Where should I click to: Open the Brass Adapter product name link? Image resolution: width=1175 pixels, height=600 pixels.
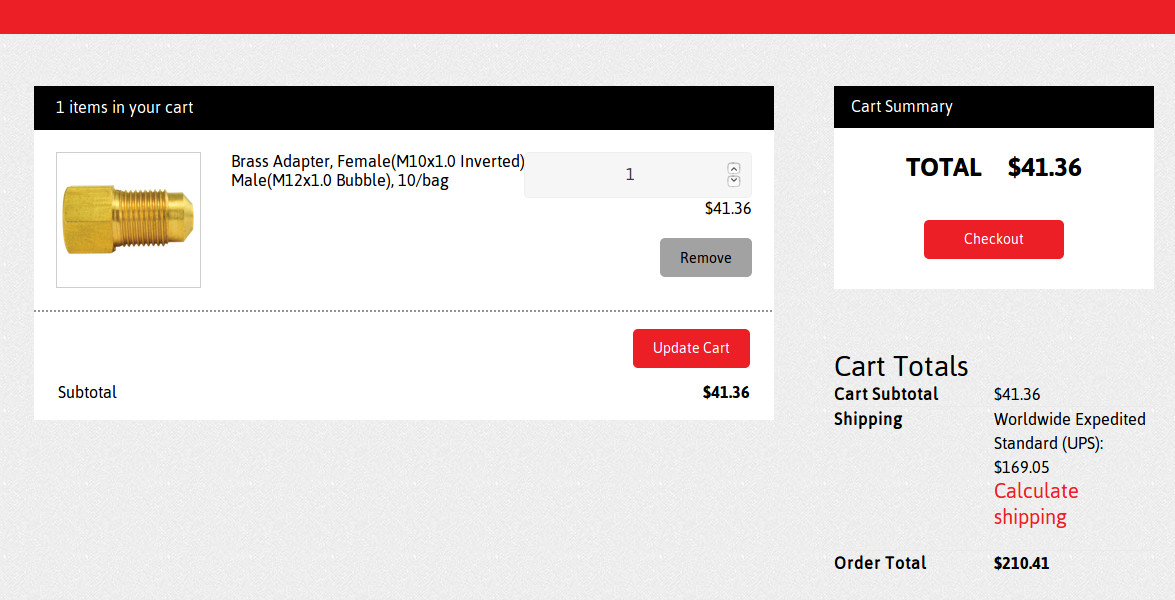[x=377, y=171]
